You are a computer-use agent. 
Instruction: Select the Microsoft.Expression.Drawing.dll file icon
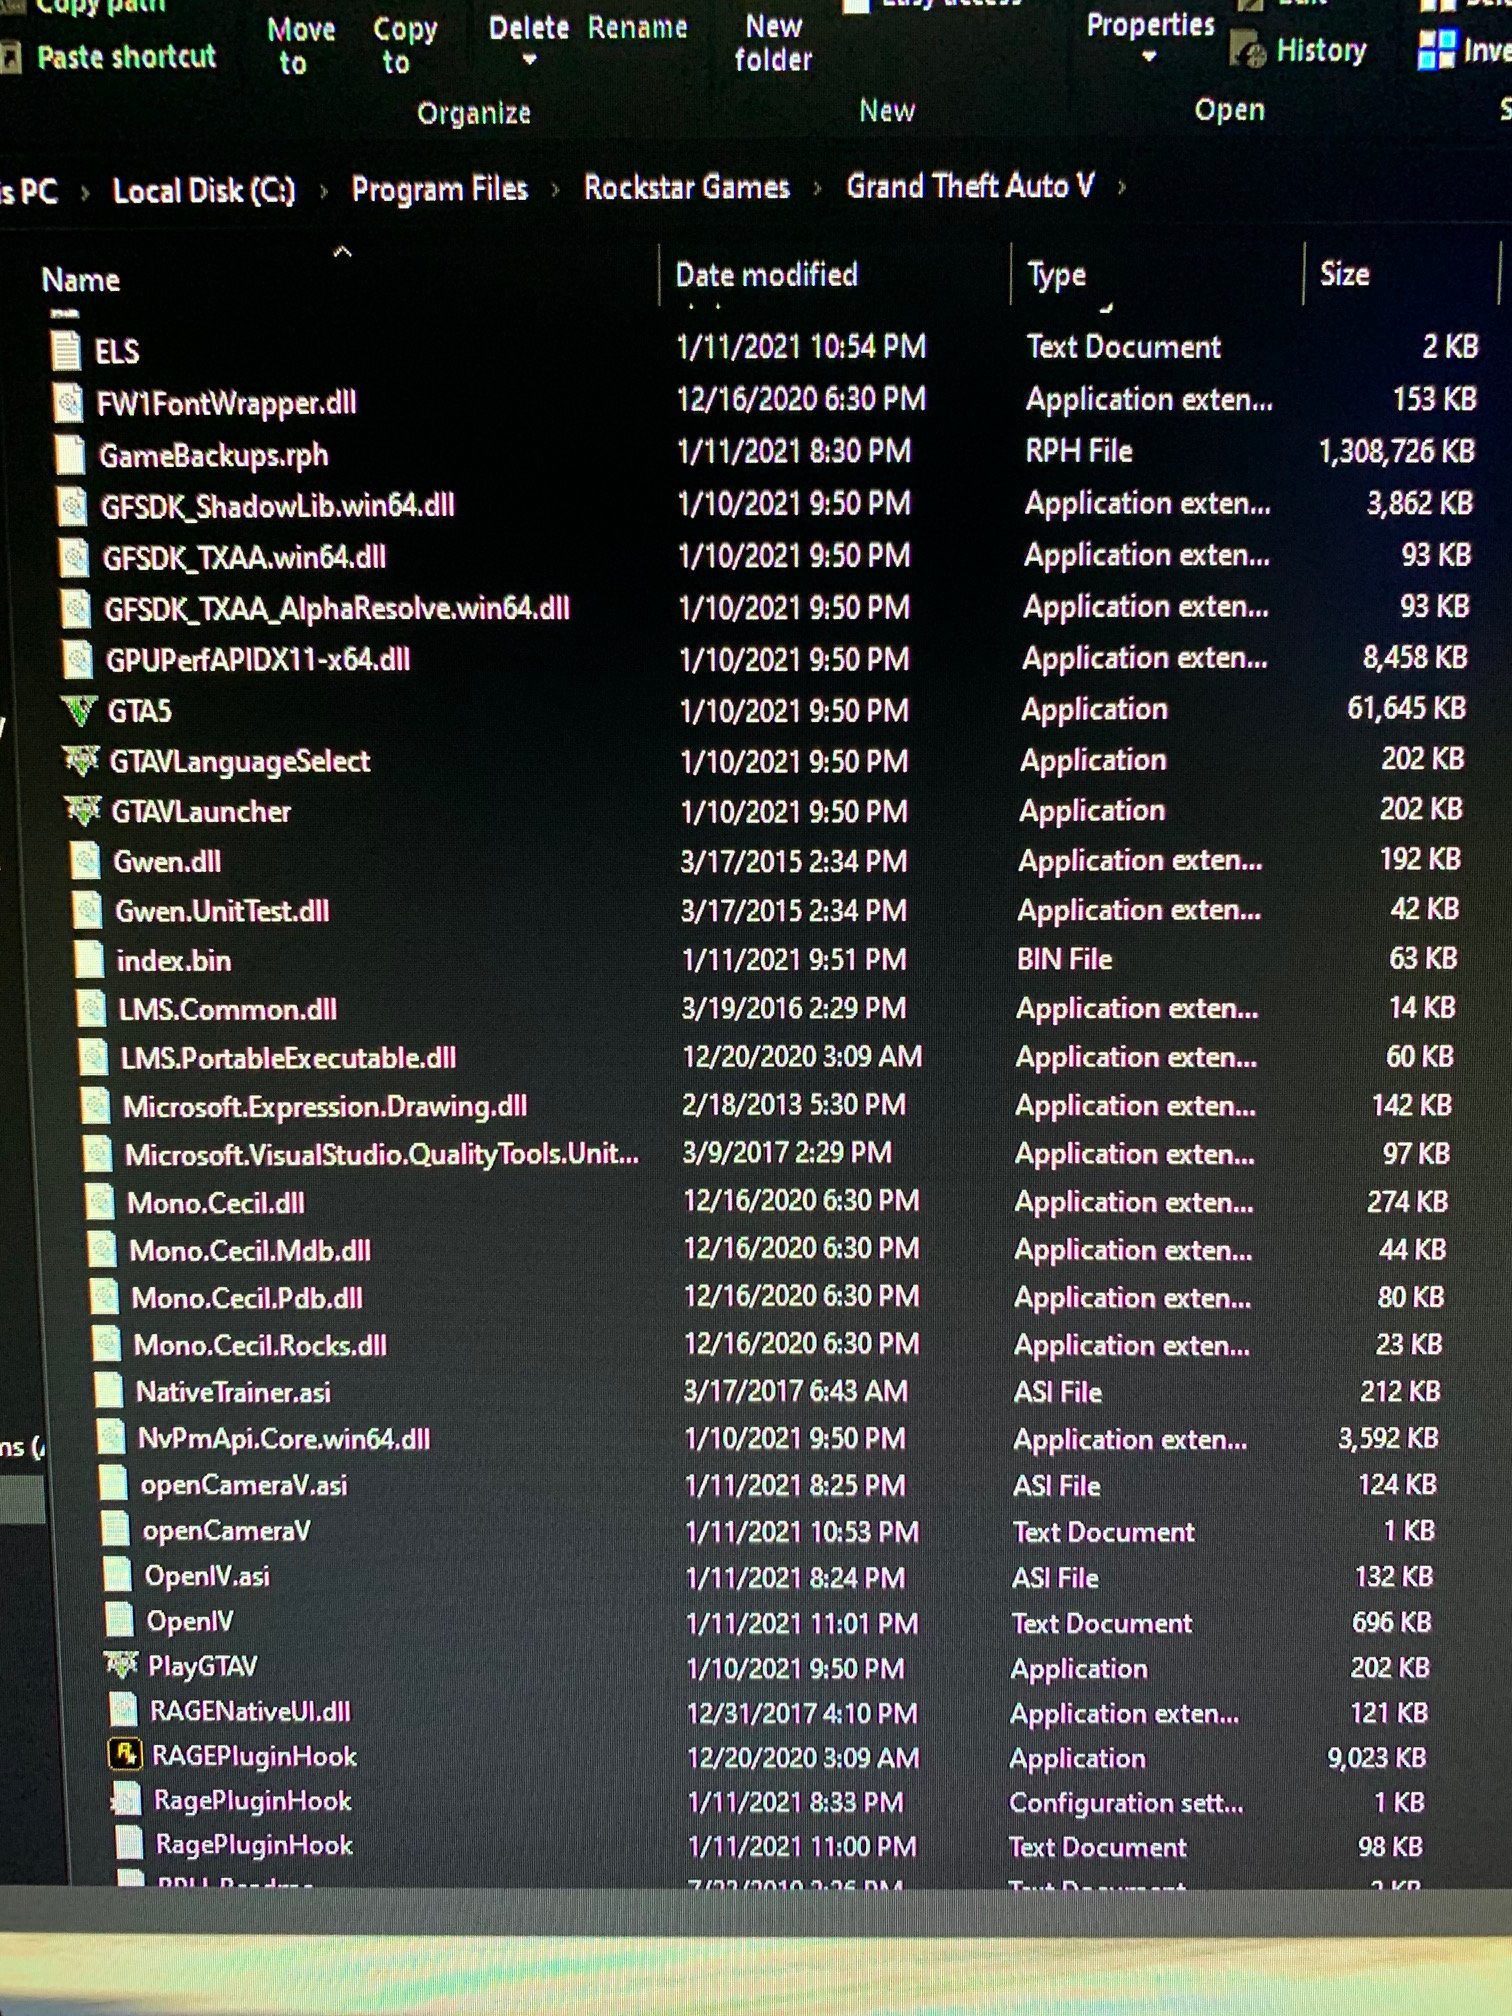[x=96, y=1106]
